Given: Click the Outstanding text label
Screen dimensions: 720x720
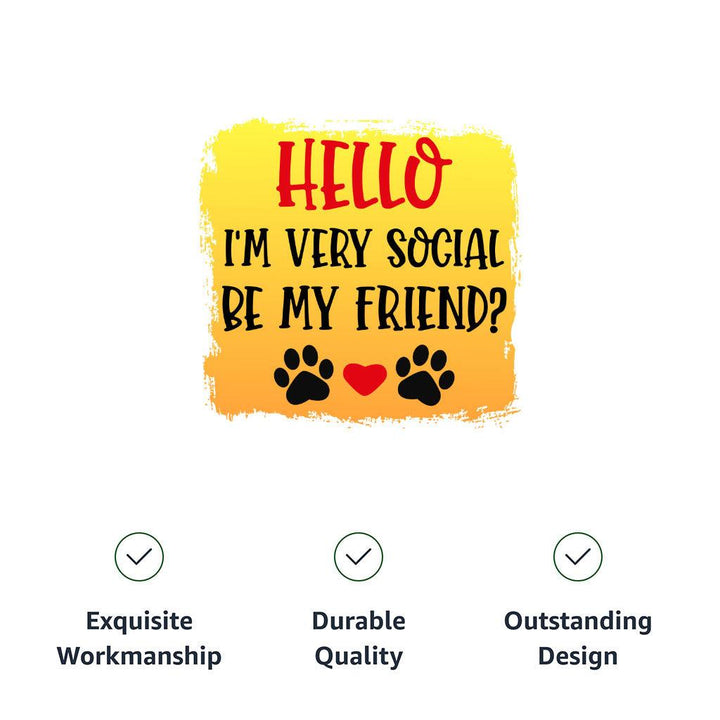Looking at the screenshot, I should (x=578, y=621).
